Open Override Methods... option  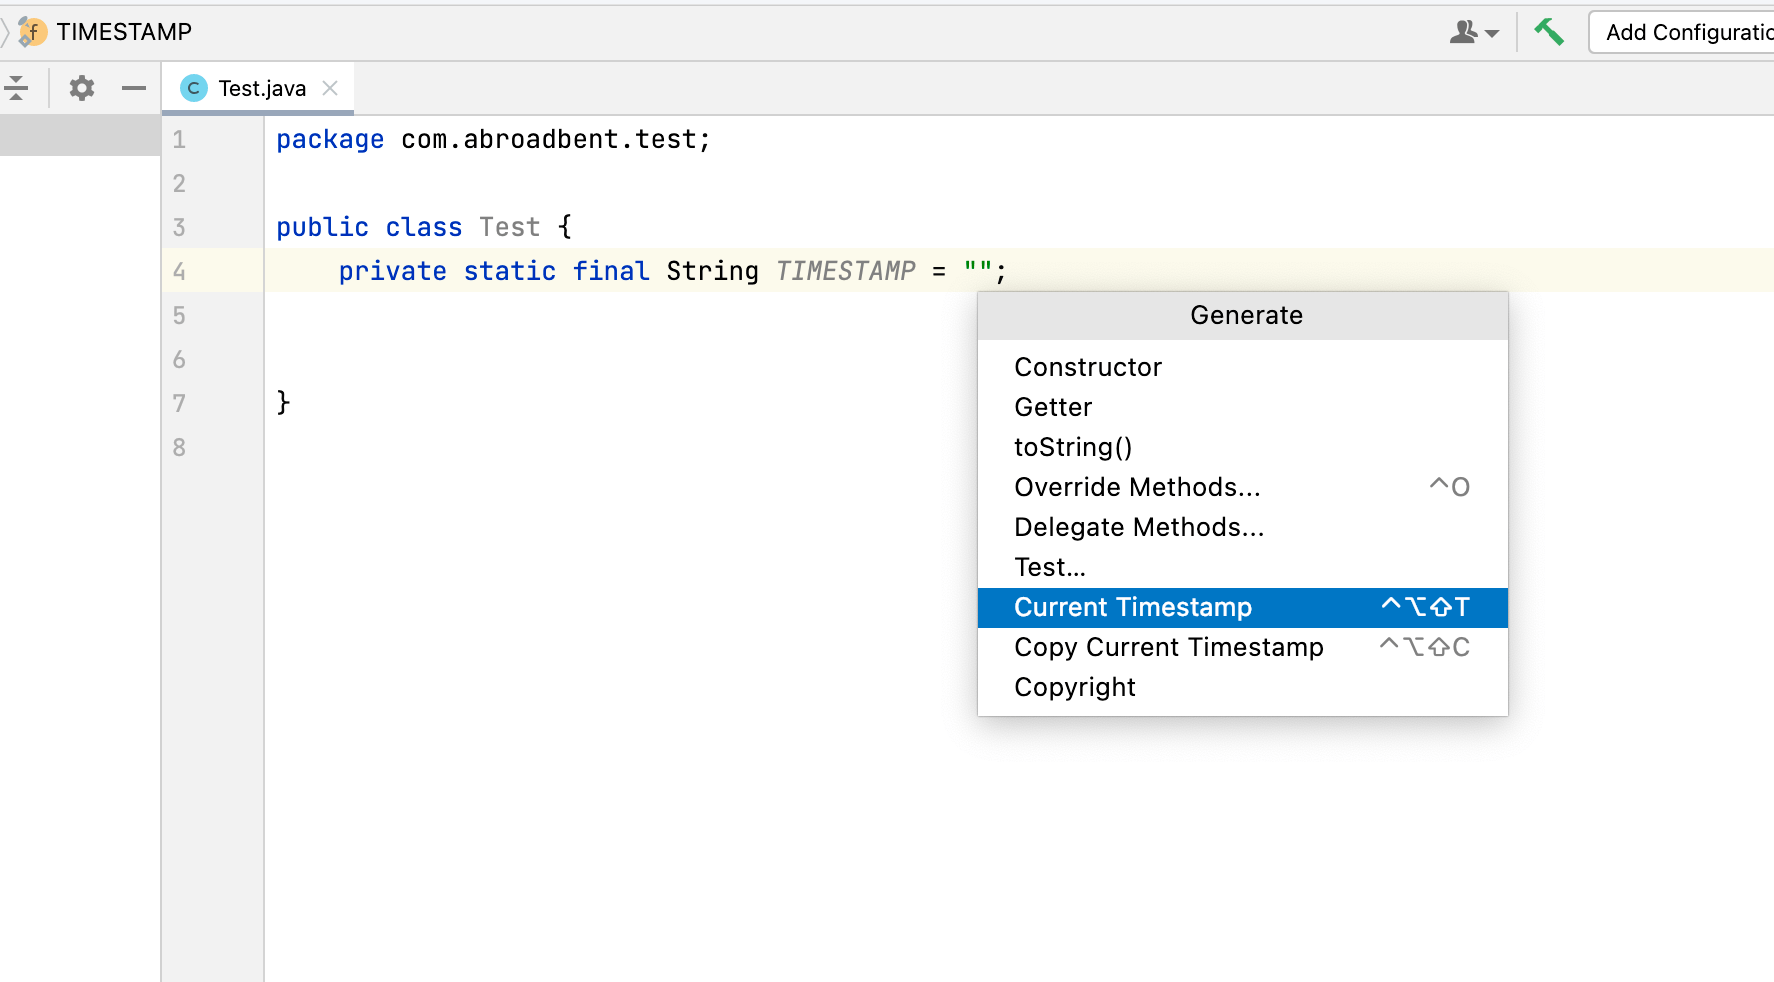coord(1137,487)
